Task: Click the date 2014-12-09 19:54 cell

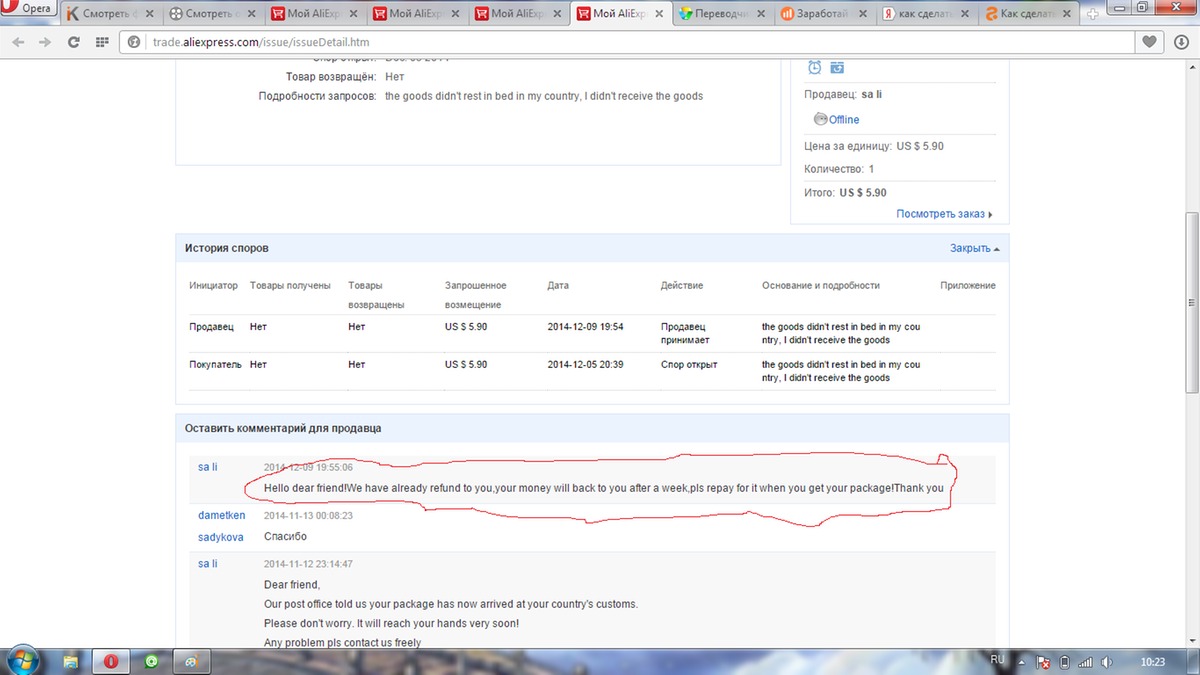Action: 586,327
